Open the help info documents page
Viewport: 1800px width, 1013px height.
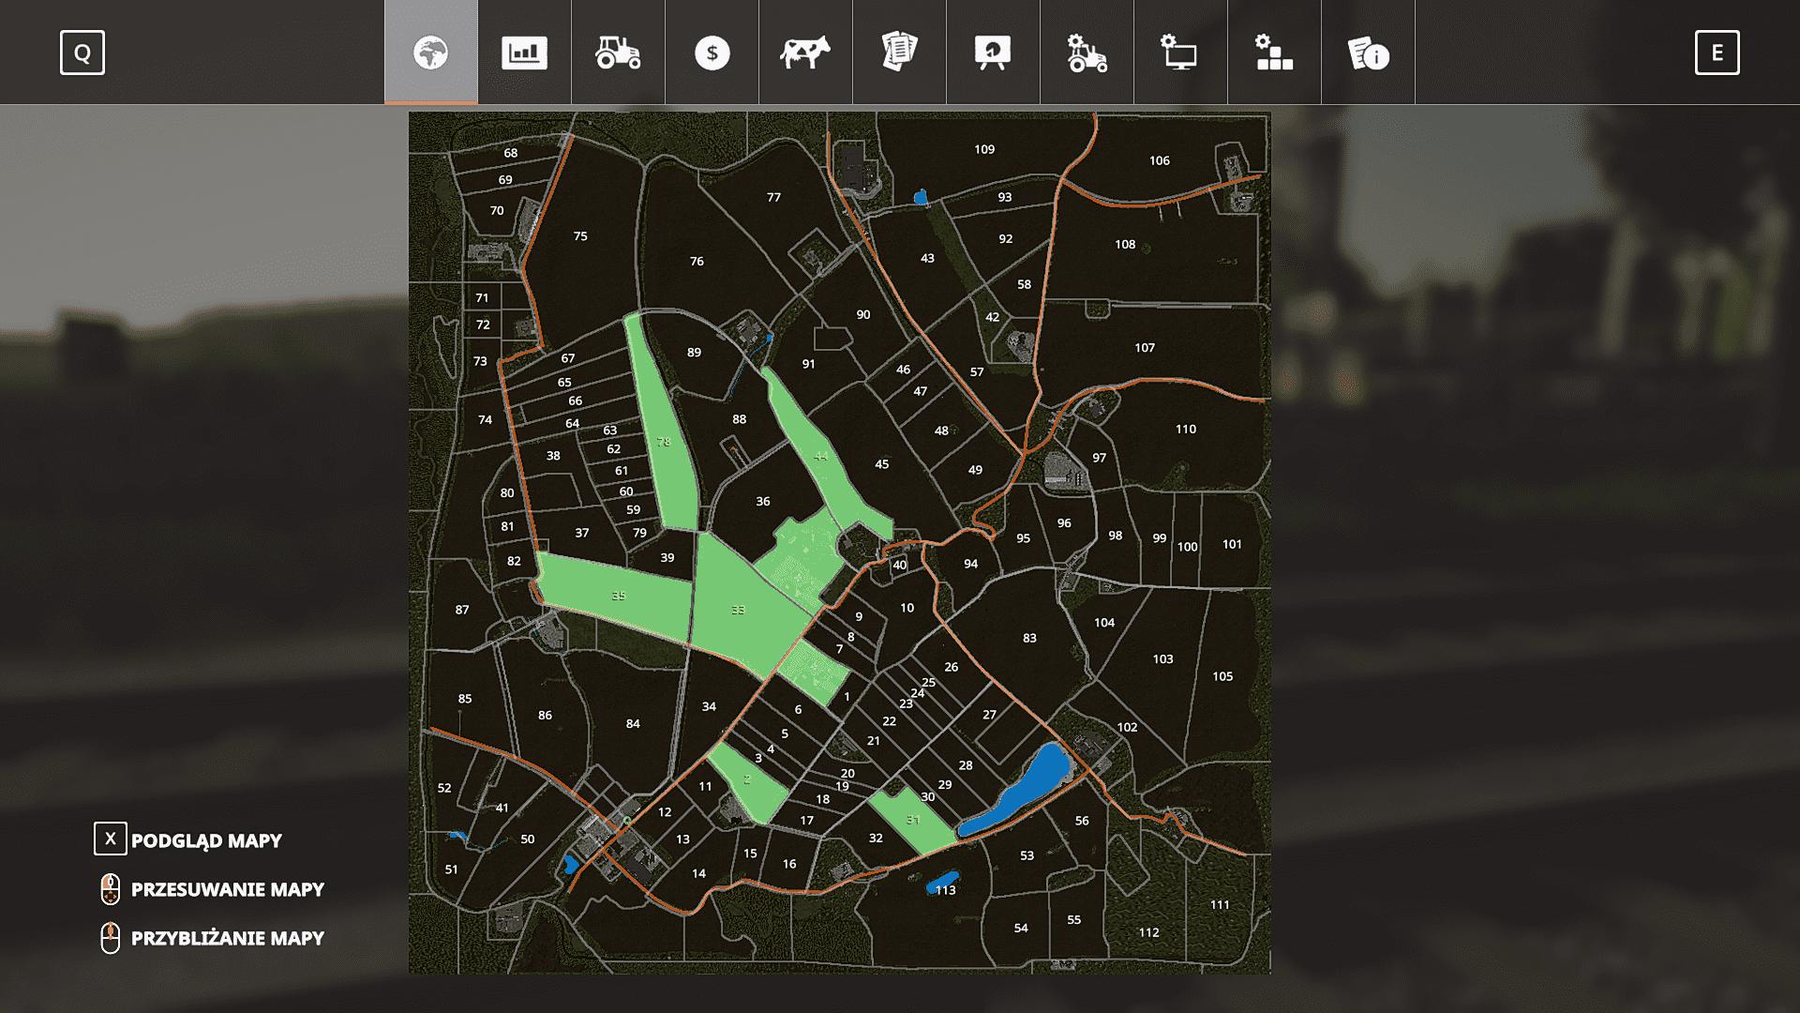[1367, 52]
